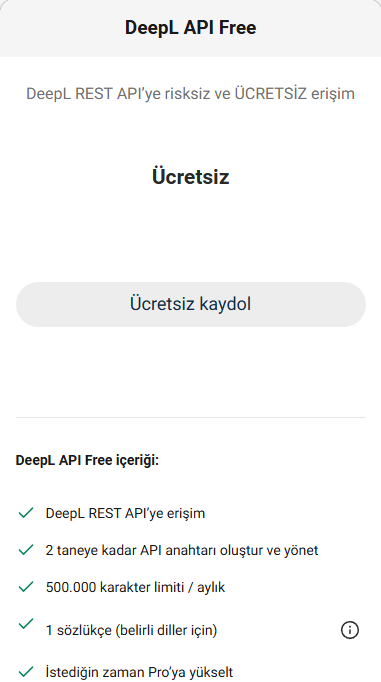
Task: Click the horizontal divider line below the button
Action: pos(190,418)
